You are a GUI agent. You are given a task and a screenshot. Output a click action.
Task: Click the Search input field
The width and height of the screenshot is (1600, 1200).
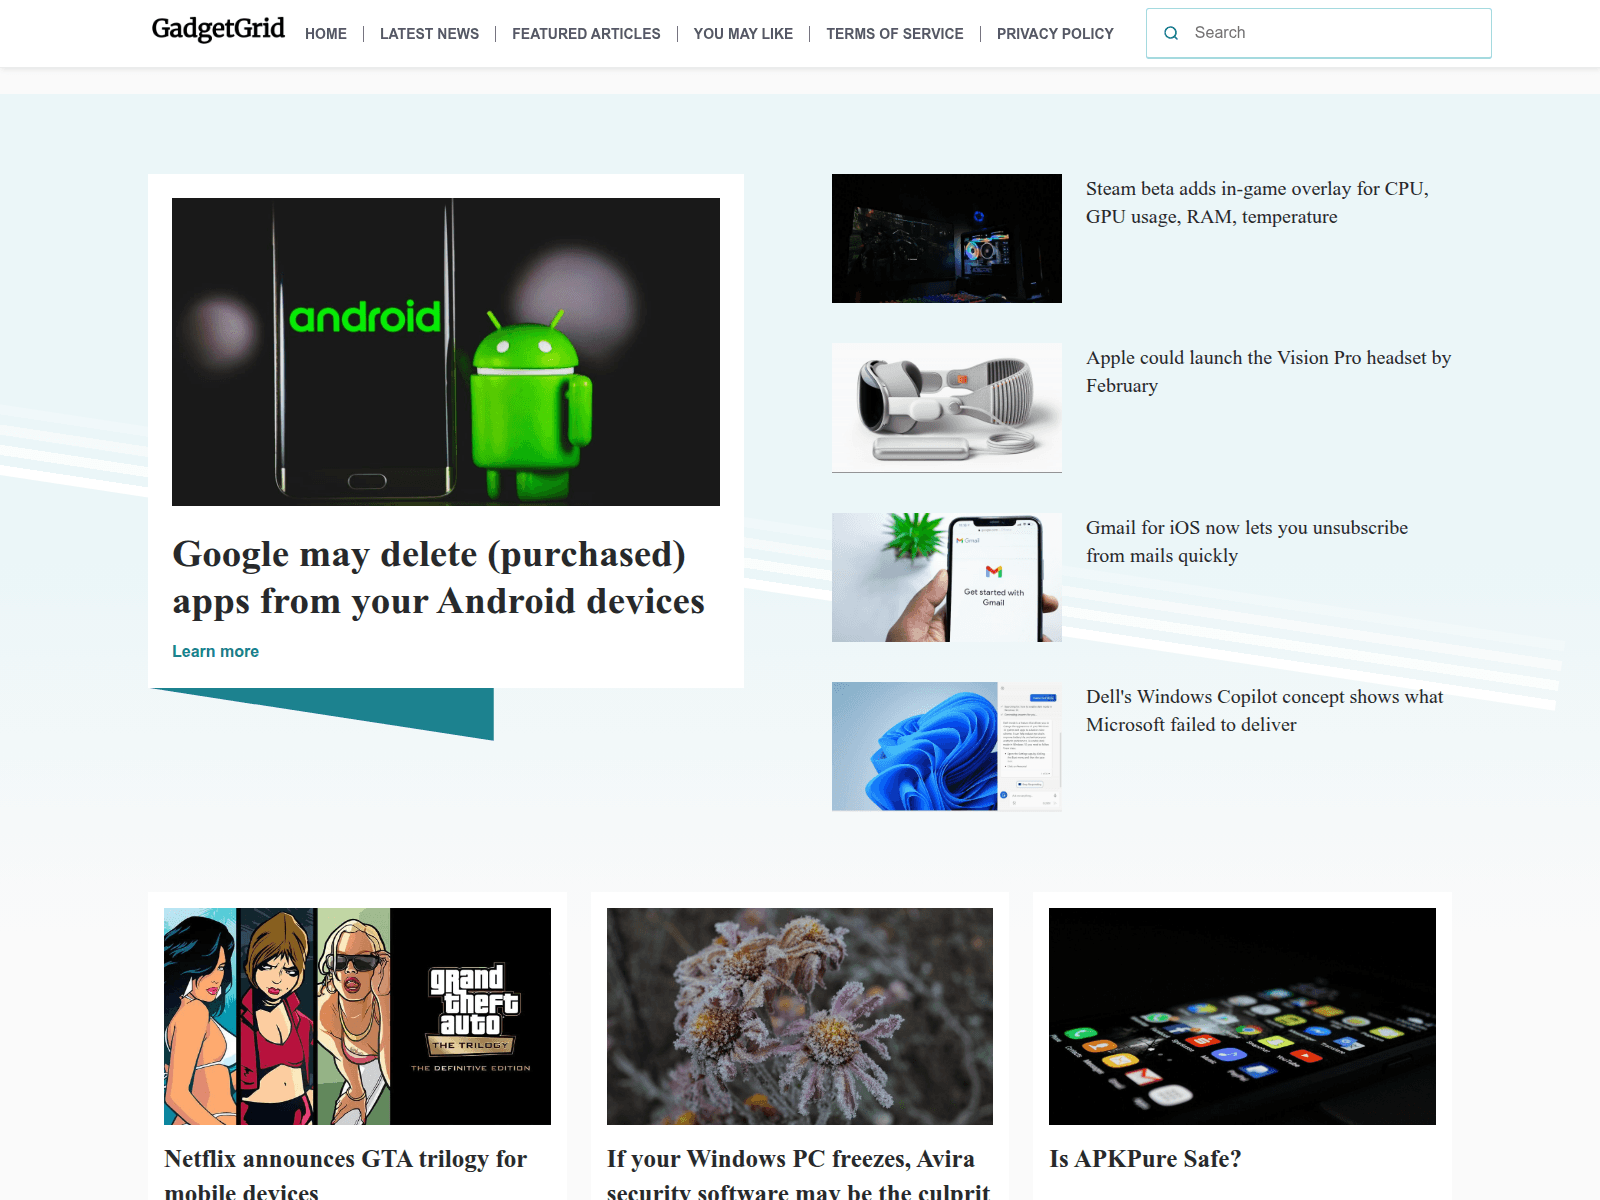(1319, 33)
